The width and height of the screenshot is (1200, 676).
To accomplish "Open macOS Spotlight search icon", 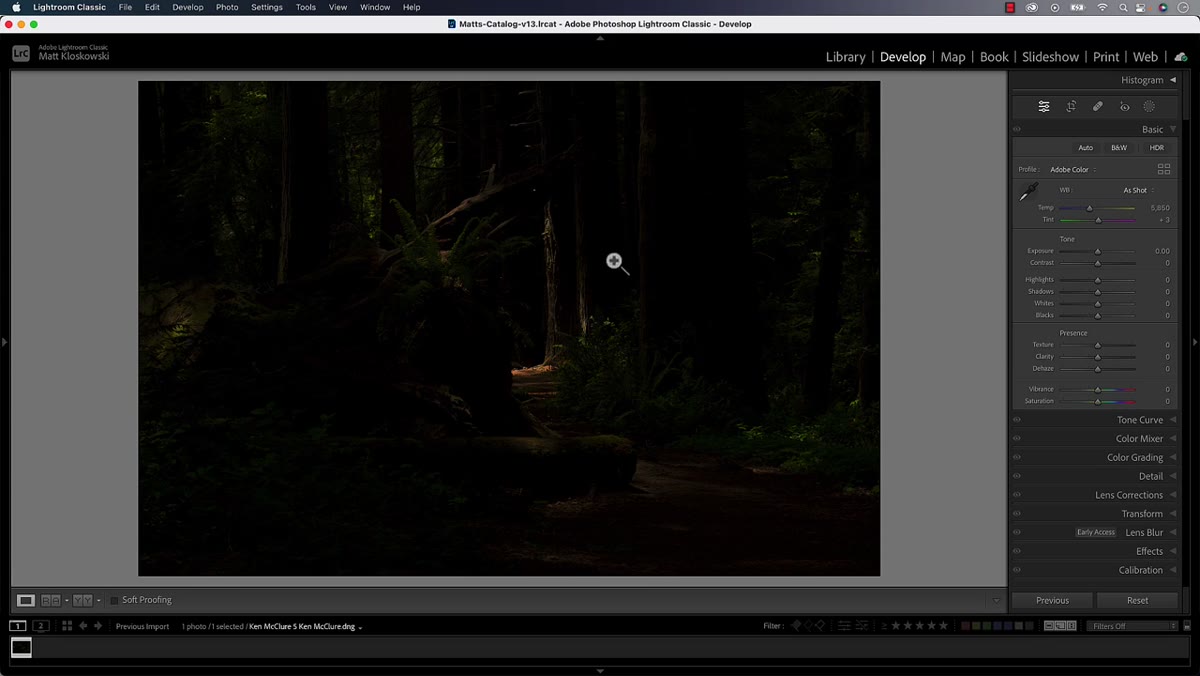I will pyautogui.click(x=1123, y=7).
